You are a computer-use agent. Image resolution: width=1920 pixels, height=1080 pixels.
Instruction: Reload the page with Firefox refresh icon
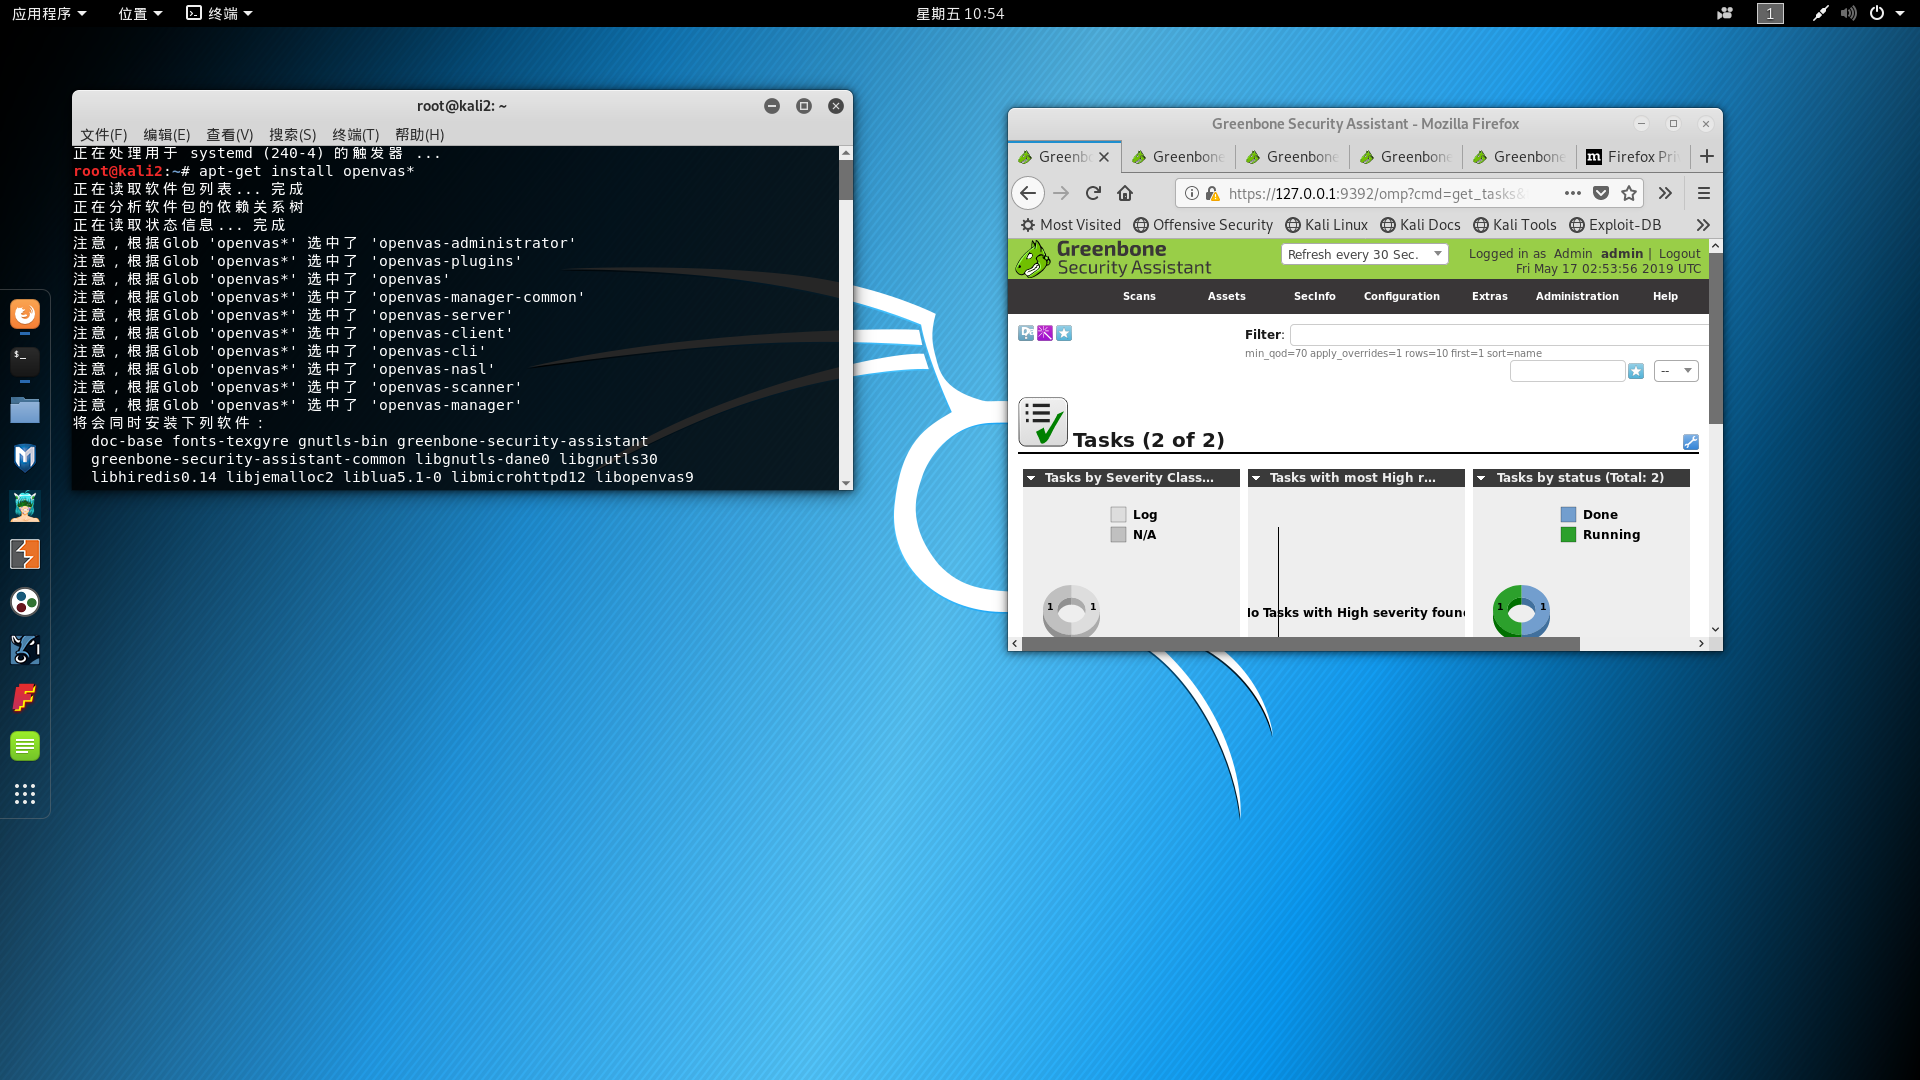pyautogui.click(x=1092, y=193)
